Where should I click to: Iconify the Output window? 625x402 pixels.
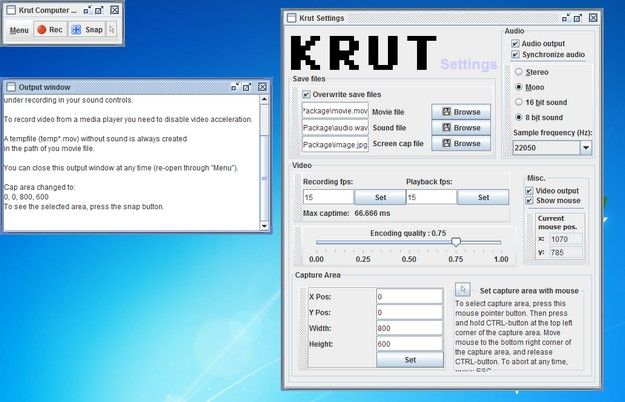coord(235,87)
